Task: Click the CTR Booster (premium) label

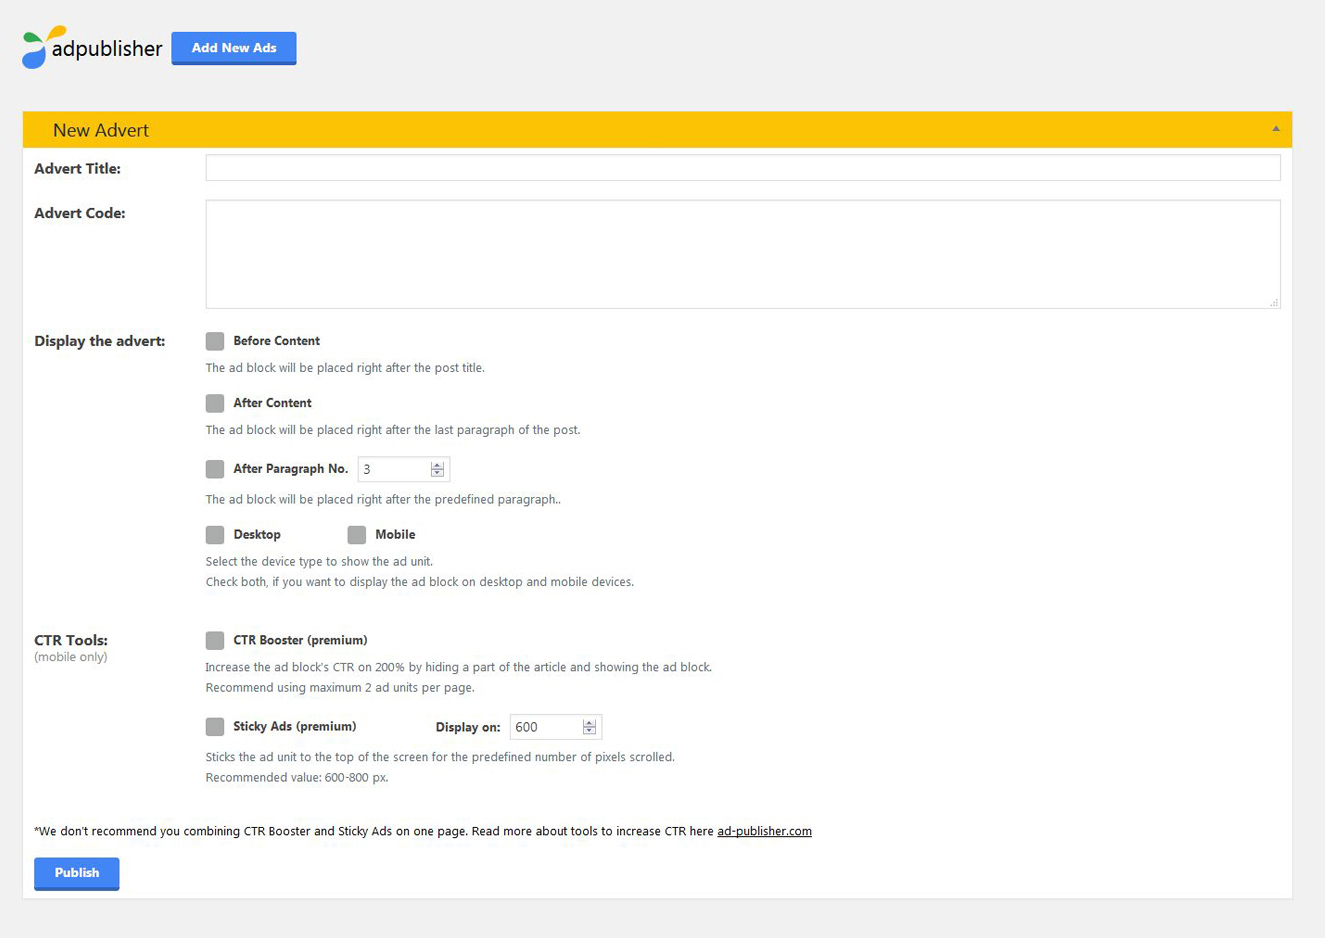Action: click(x=300, y=640)
